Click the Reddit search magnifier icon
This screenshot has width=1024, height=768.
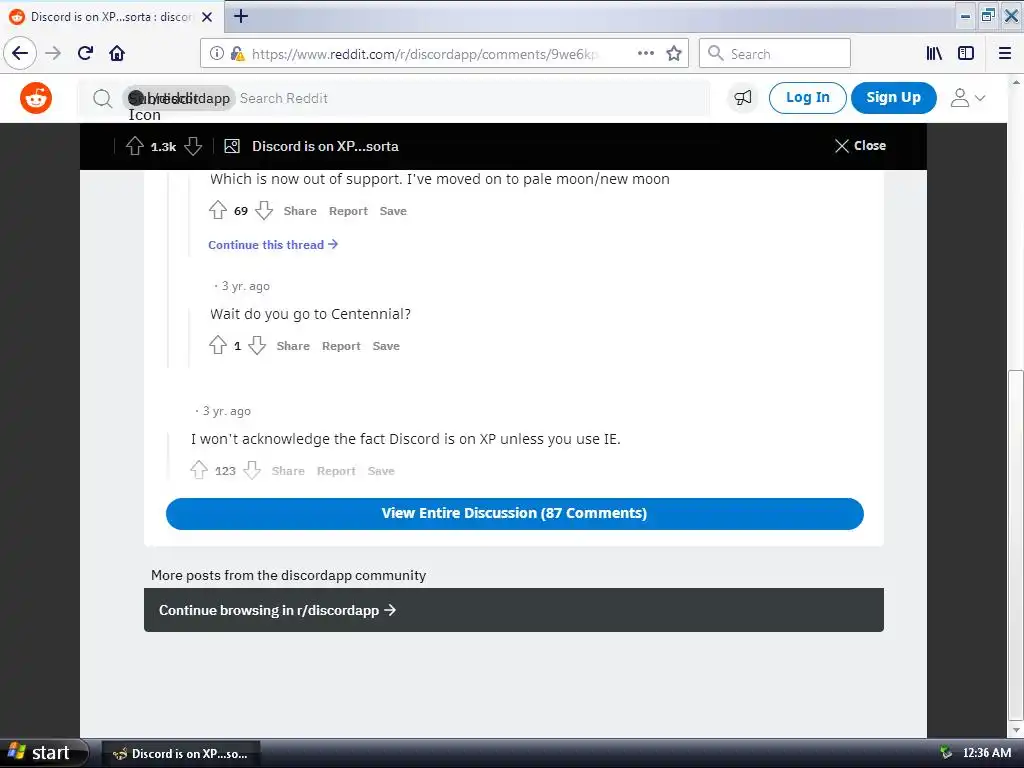tap(102, 99)
